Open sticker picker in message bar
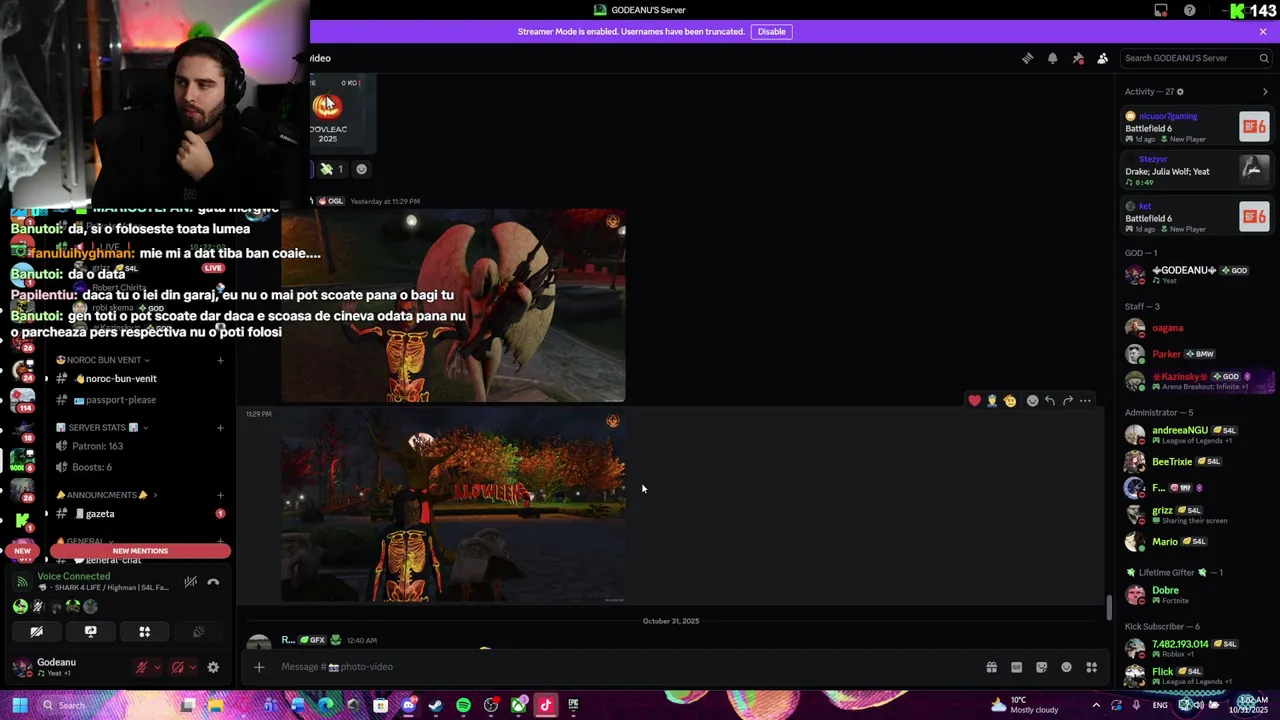 [1041, 667]
